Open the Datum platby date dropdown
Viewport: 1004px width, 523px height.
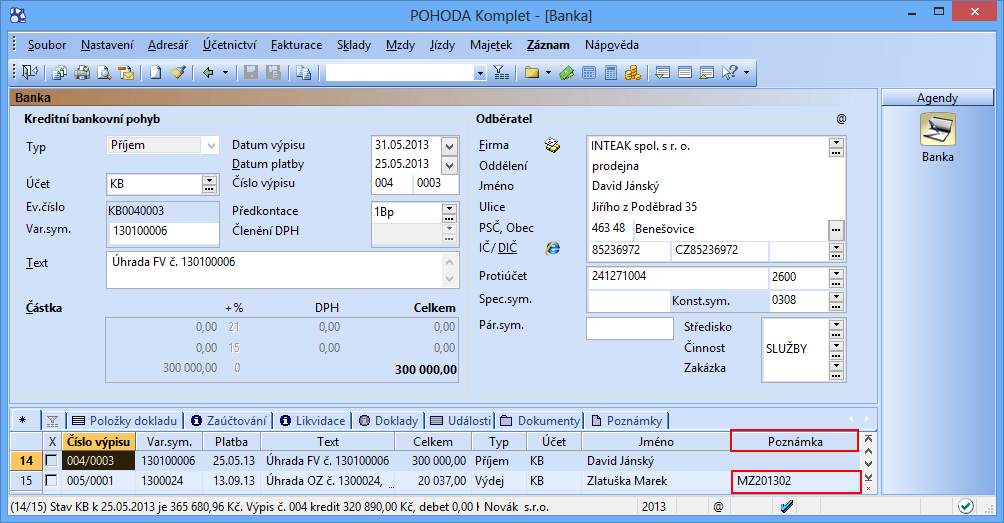point(449,166)
